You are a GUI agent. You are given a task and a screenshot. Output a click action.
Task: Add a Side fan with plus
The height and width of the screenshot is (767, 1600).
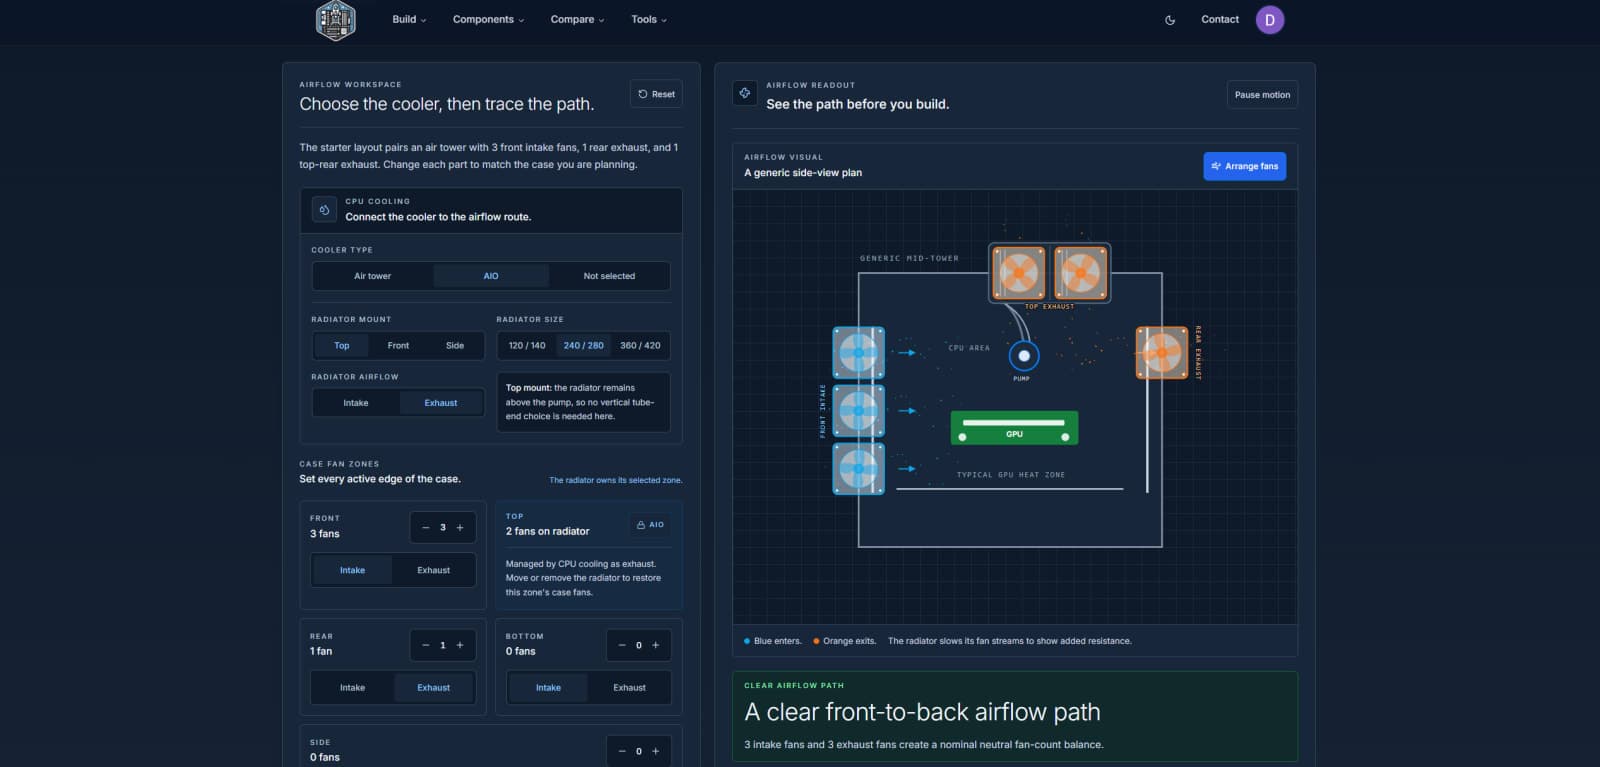656,752
